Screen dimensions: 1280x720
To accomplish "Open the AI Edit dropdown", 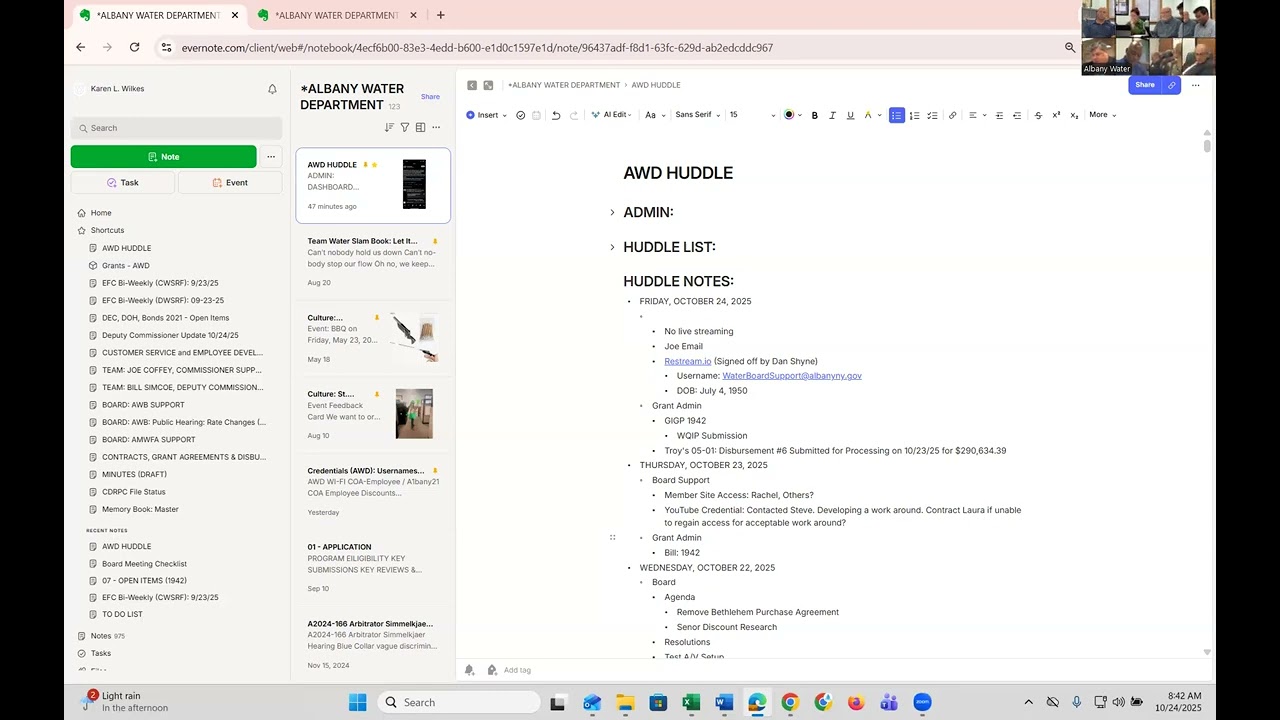I will pos(611,115).
